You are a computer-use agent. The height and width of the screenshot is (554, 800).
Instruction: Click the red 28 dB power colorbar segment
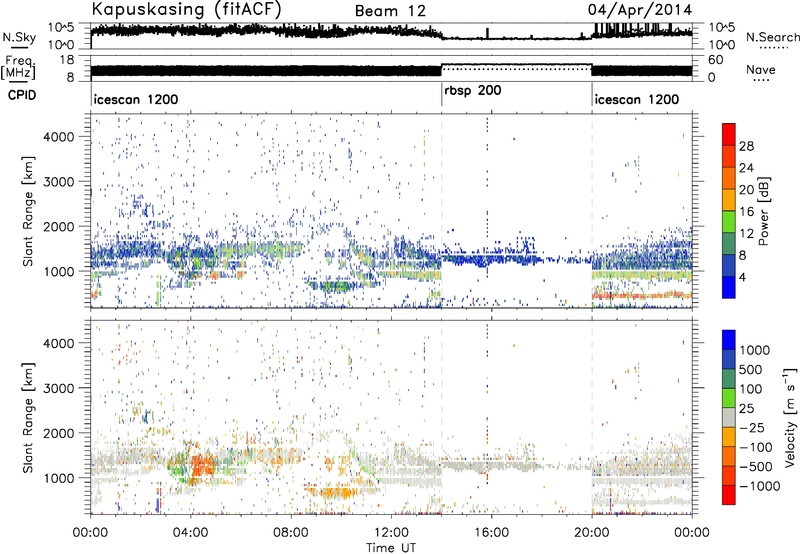tap(729, 134)
